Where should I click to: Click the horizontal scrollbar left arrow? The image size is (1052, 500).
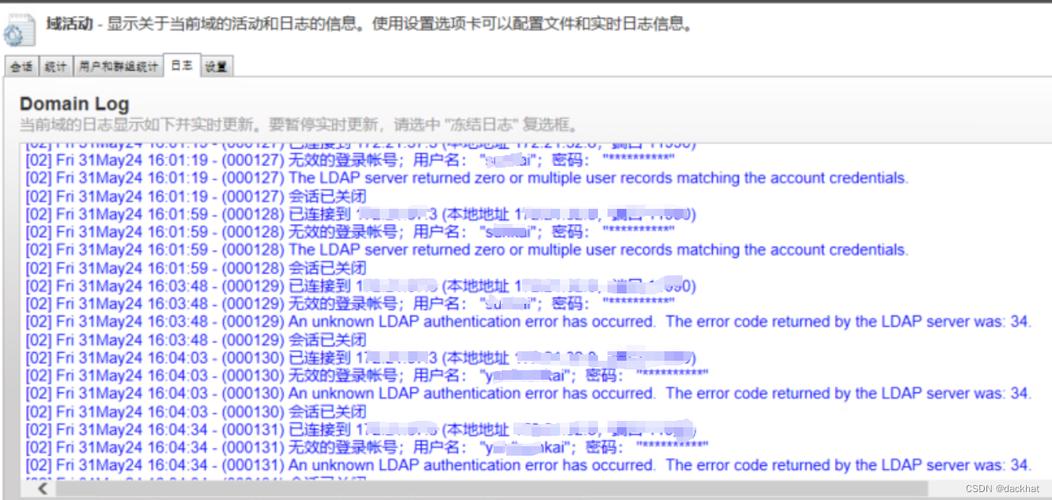coord(42,489)
